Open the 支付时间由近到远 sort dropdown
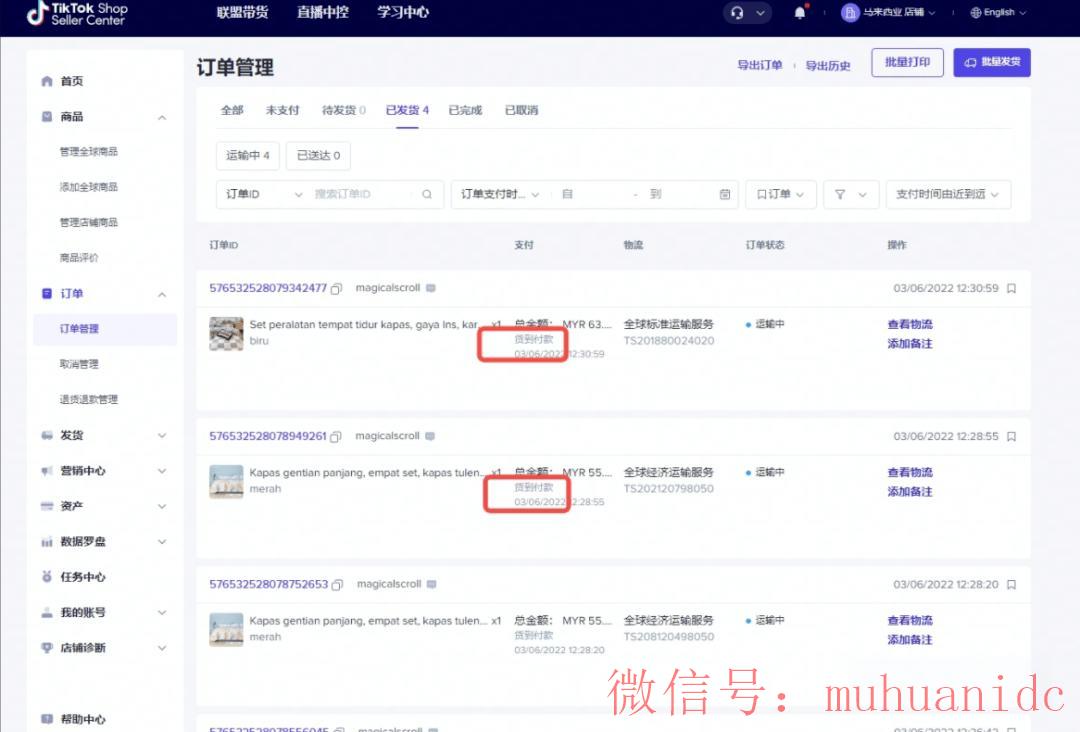Viewport: 1080px width, 732px height. tap(948, 194)
